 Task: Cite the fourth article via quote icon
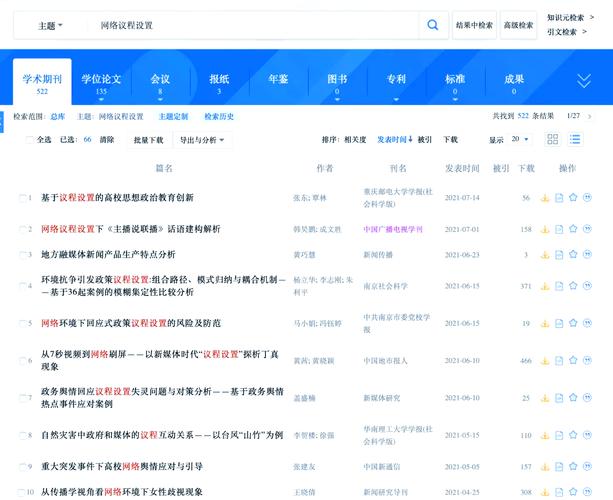(587, 285)
